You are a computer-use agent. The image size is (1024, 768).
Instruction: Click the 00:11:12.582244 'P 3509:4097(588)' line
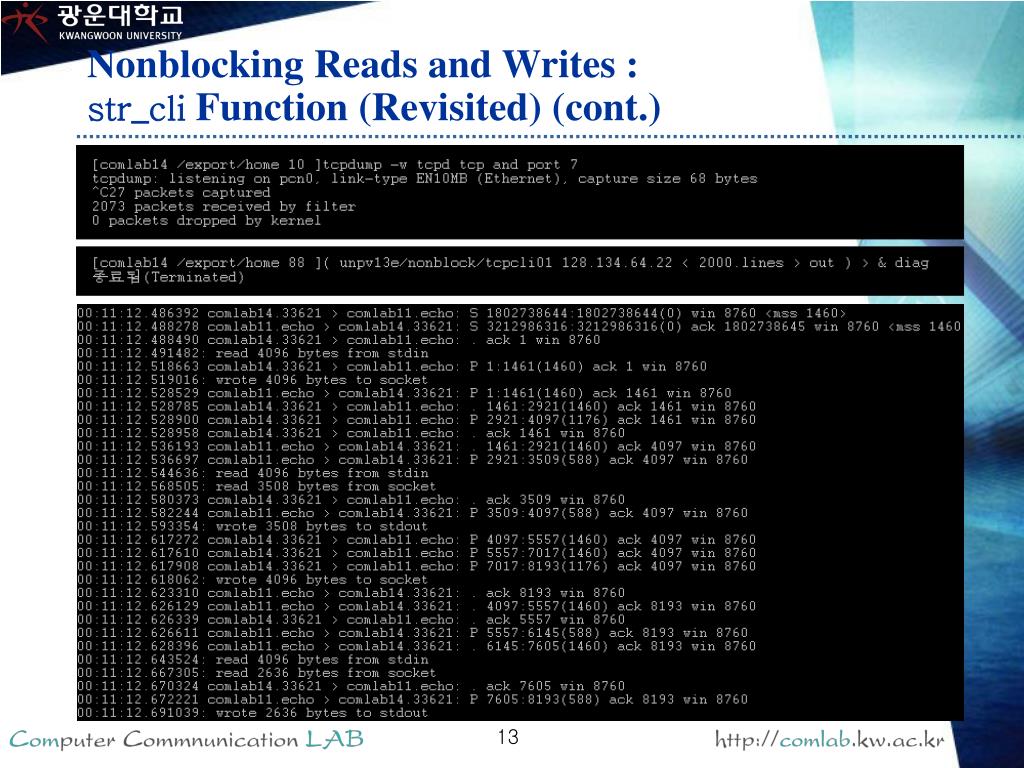click(412, 513)
